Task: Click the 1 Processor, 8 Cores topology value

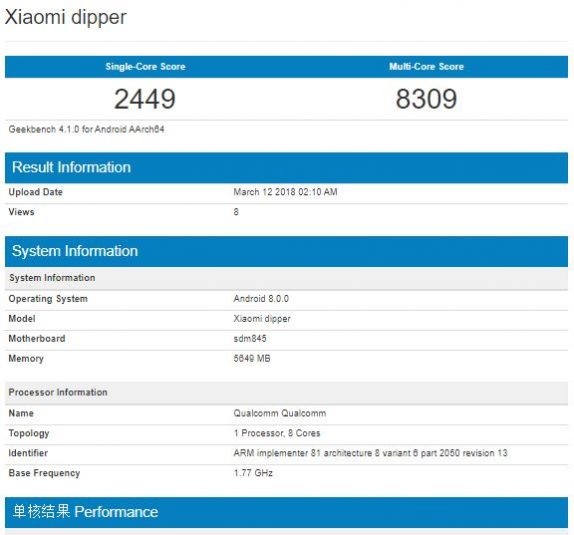Action: point(277,433)
